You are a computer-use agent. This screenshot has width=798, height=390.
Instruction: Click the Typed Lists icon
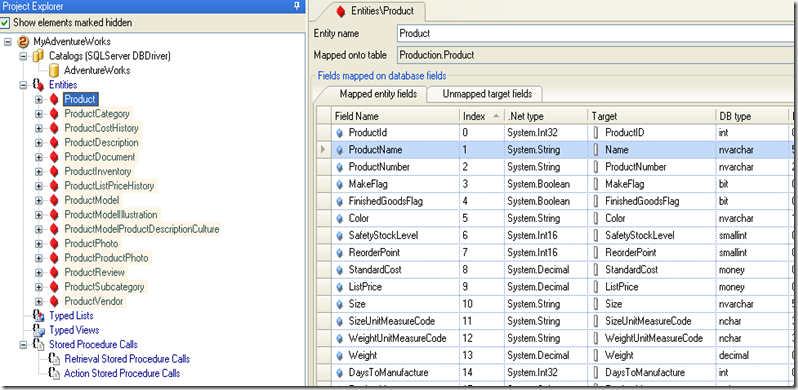tap(38, 316)
